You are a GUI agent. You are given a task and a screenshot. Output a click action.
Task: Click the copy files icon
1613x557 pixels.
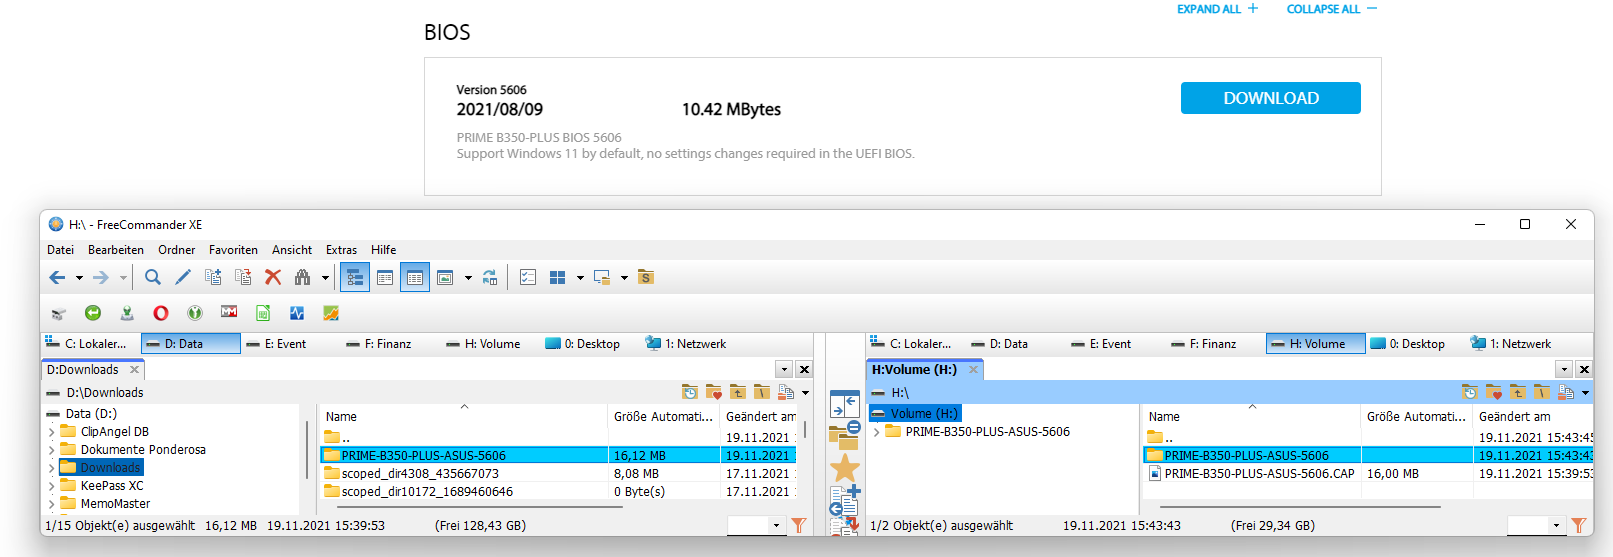pyautogui.click(x=213, y=278)
